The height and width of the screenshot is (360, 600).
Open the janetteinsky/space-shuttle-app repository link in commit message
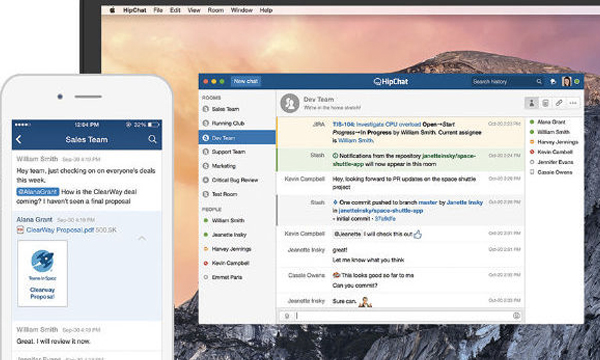381,211
